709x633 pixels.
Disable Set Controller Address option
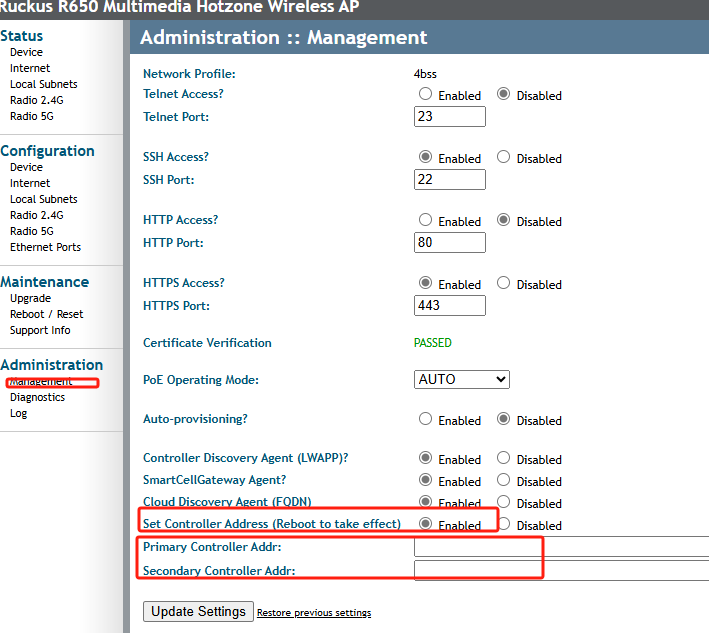(504, 524)
